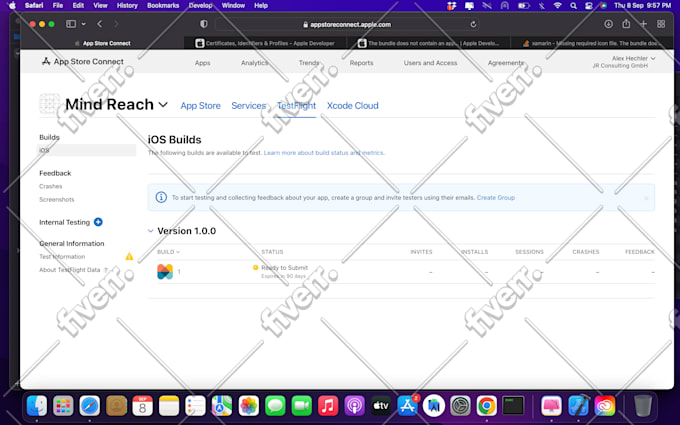Image resolution: width=680 pixels, height=425 pixels.
Task: Switch to the Certificates, Identifiers & Profiles tab
Action: [265, 43]
